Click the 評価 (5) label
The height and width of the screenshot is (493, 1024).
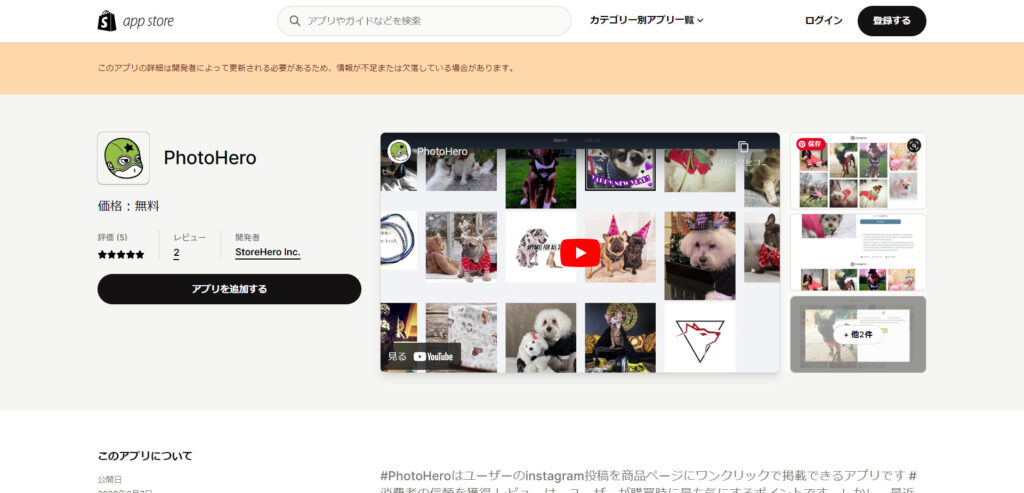pyautogui.click(x=112, y=238)
